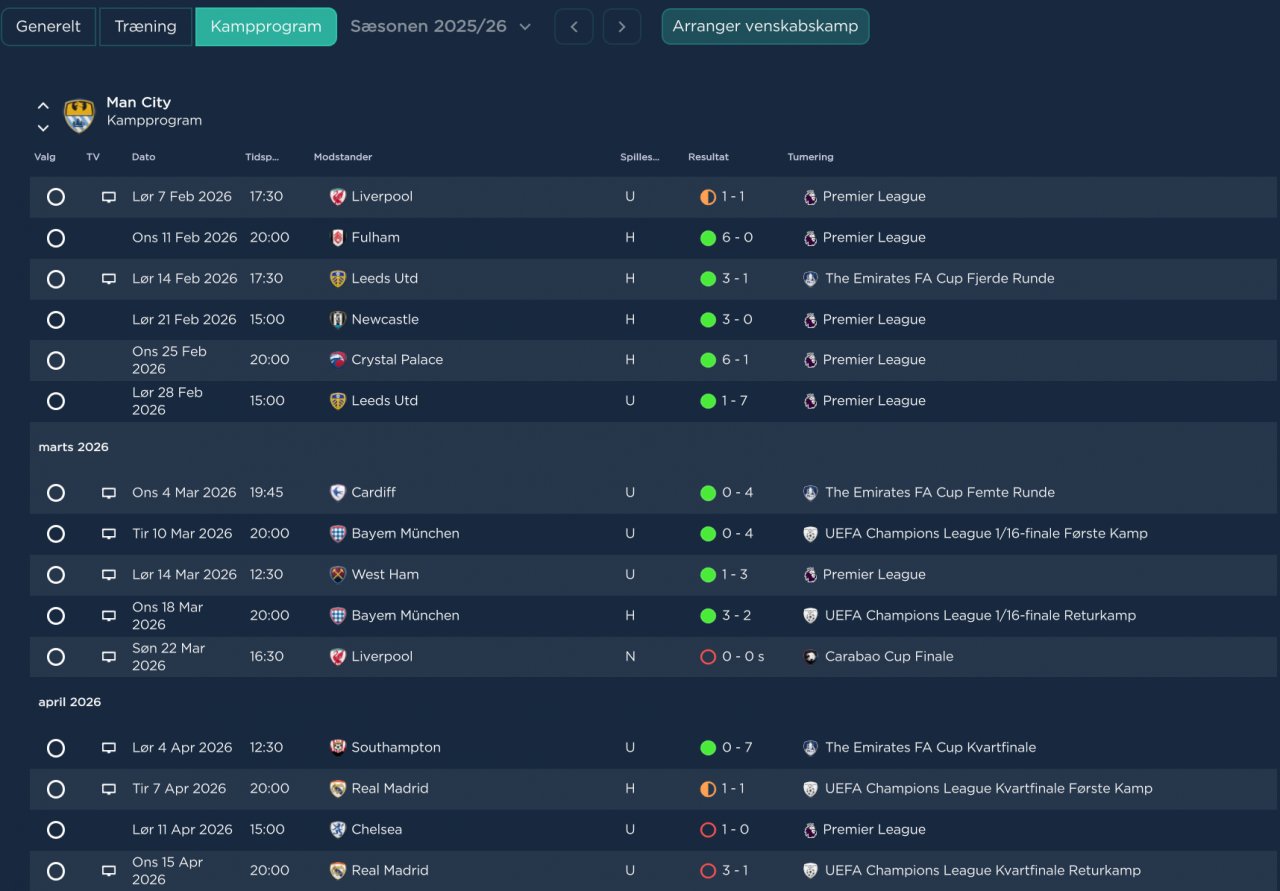Switch to the Træning tab
This screenshot has width=1280, height=891.
[145, 27]
